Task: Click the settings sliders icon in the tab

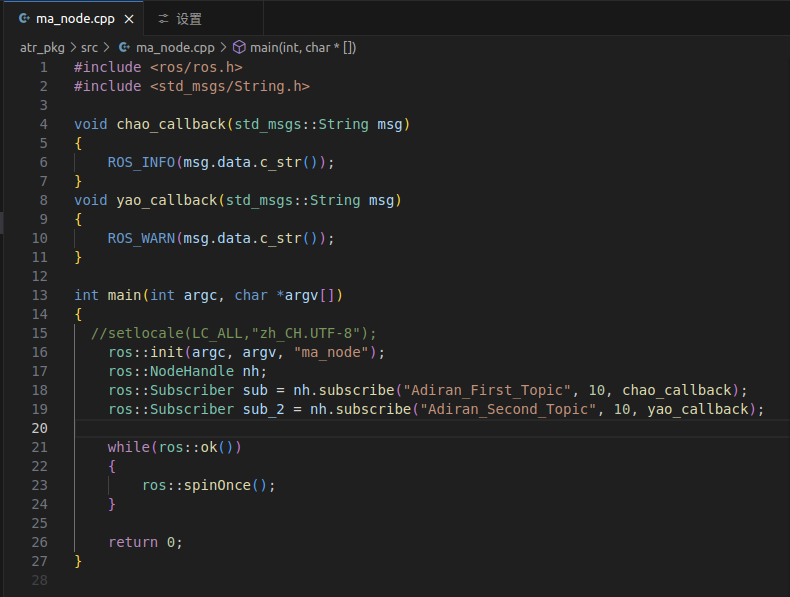Action: [x=163, y=19]
